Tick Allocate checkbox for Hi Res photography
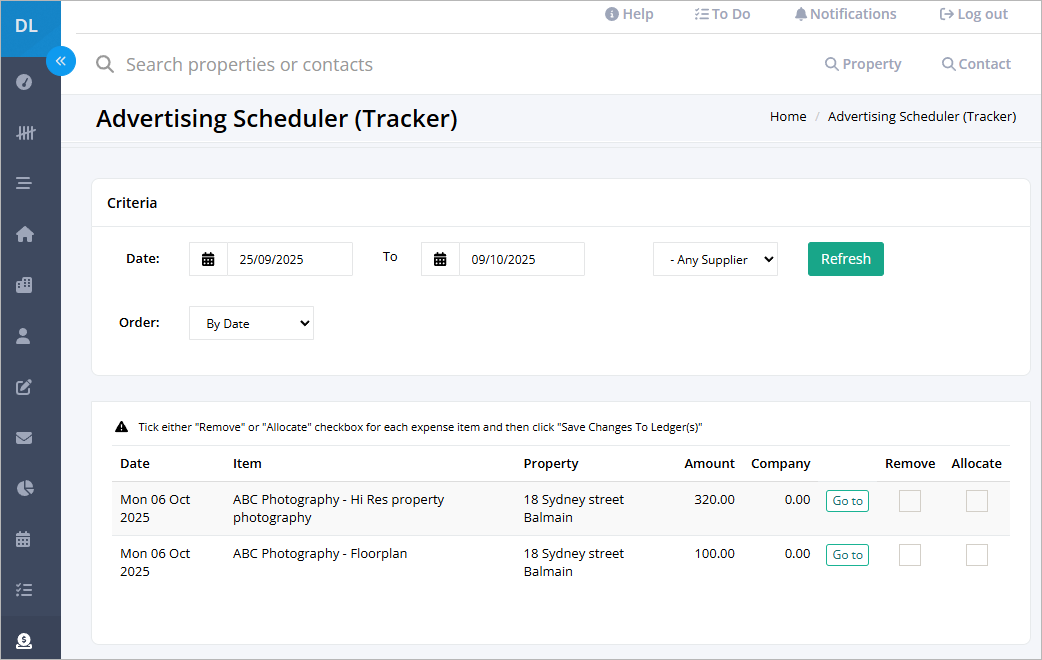The width and height of the screenshot is (1042, 660). coord(977,500)
